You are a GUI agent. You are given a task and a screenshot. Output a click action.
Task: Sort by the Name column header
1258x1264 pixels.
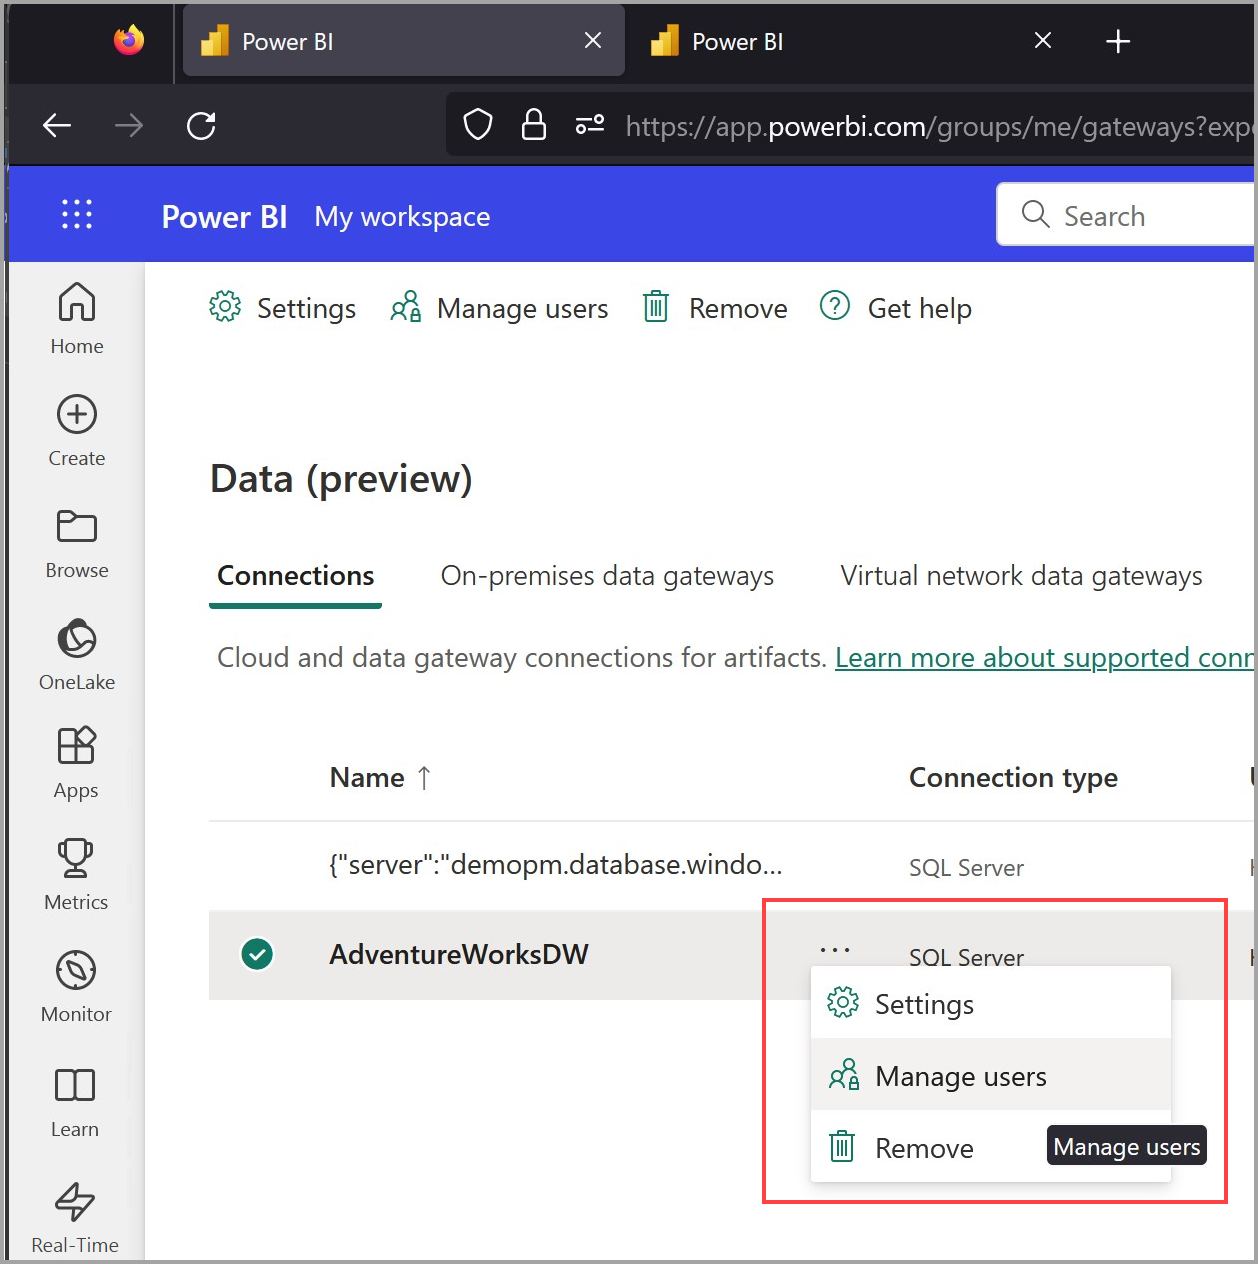click(380, 777)
